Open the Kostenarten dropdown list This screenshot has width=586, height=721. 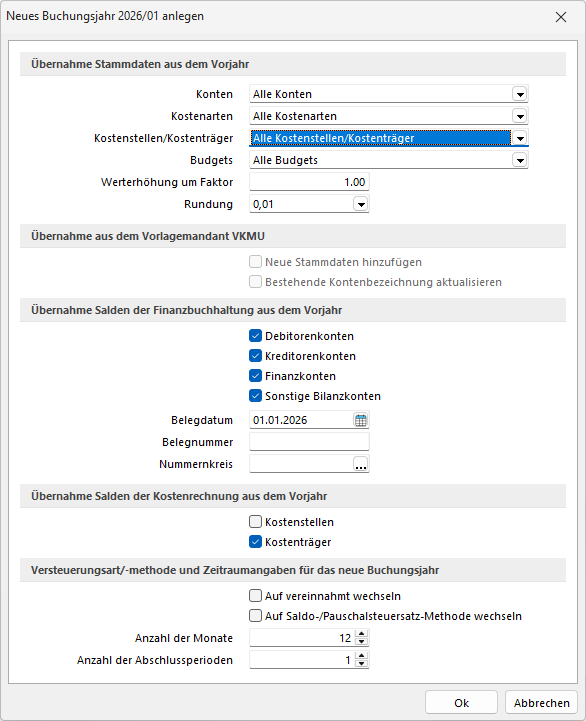pyautogui.click(x=520, y=116)
